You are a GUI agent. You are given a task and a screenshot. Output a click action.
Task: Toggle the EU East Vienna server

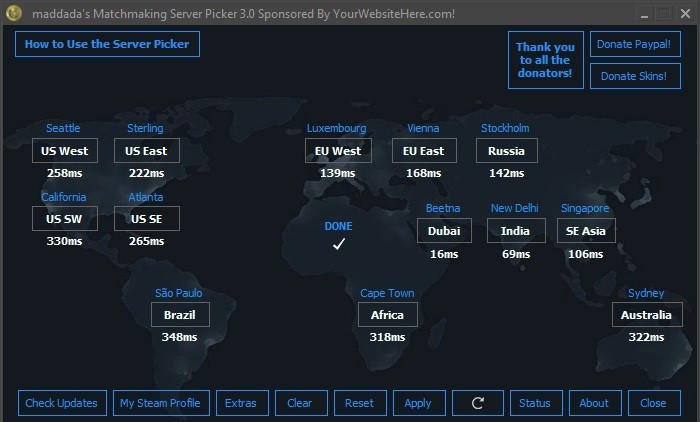click(423, 151)
